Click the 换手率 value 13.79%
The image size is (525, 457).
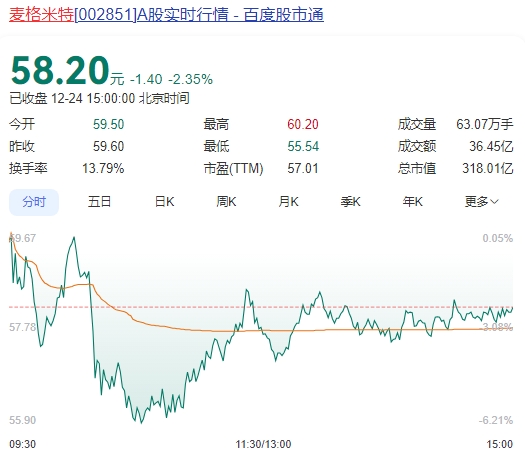(x=103, y=168)
